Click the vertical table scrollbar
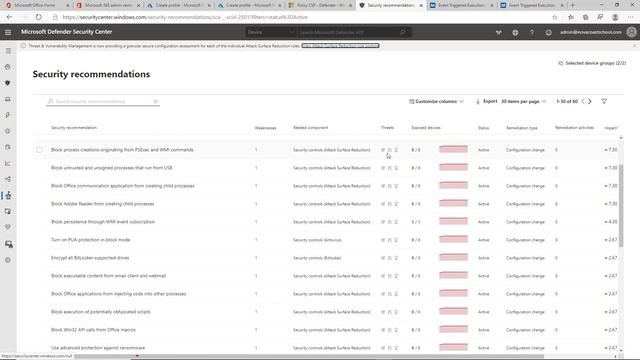Image resolution: width=640 pixels, height=360 pixels. pyautogui.click(x=621, y=205)
